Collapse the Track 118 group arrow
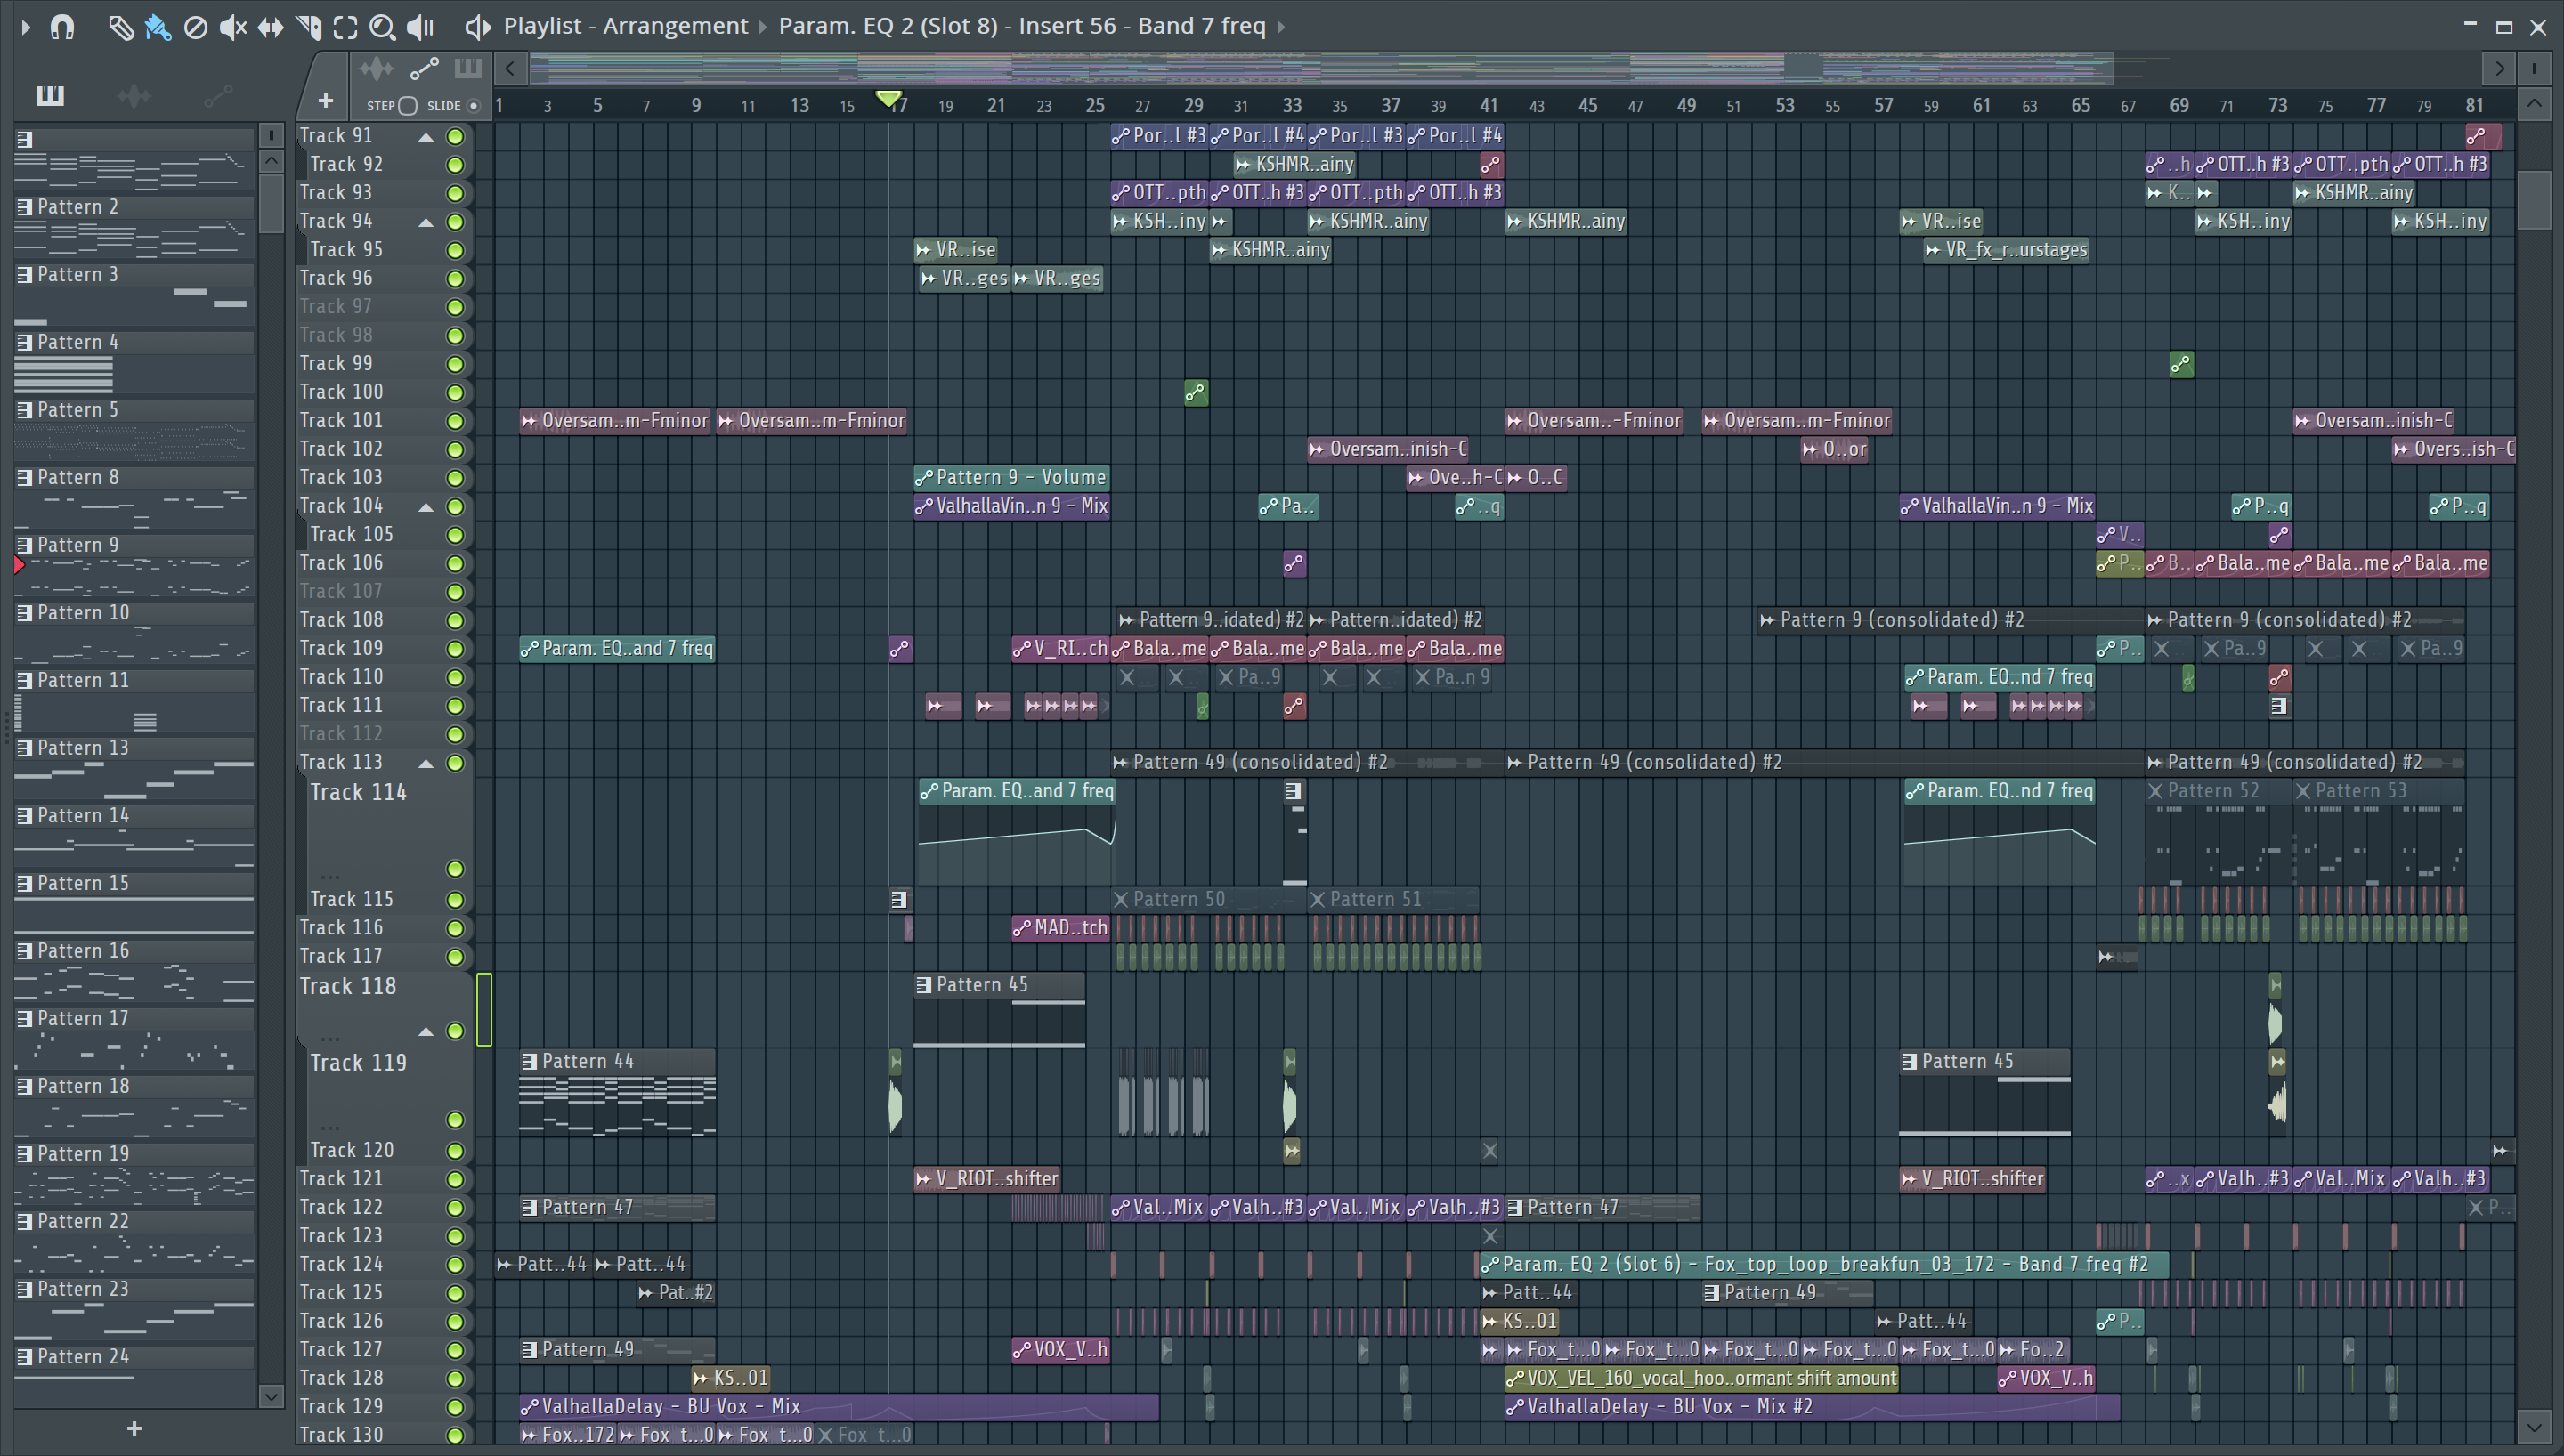2564x1456 pixels. coord(426,1031)
